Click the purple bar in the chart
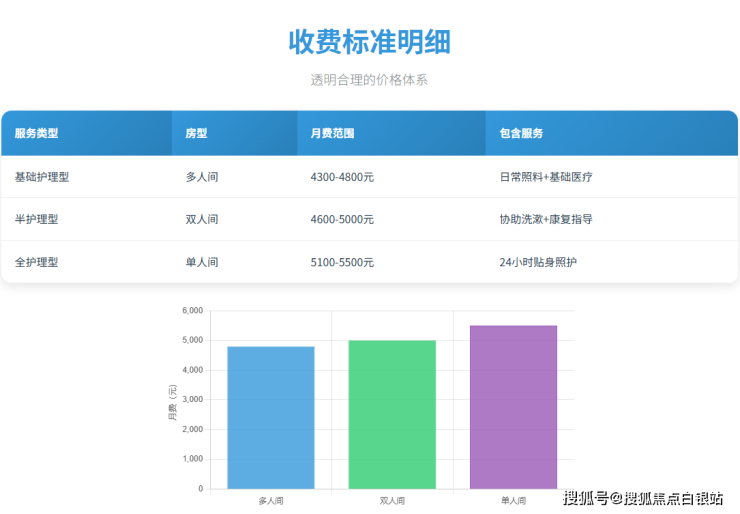 coord(513,408)
